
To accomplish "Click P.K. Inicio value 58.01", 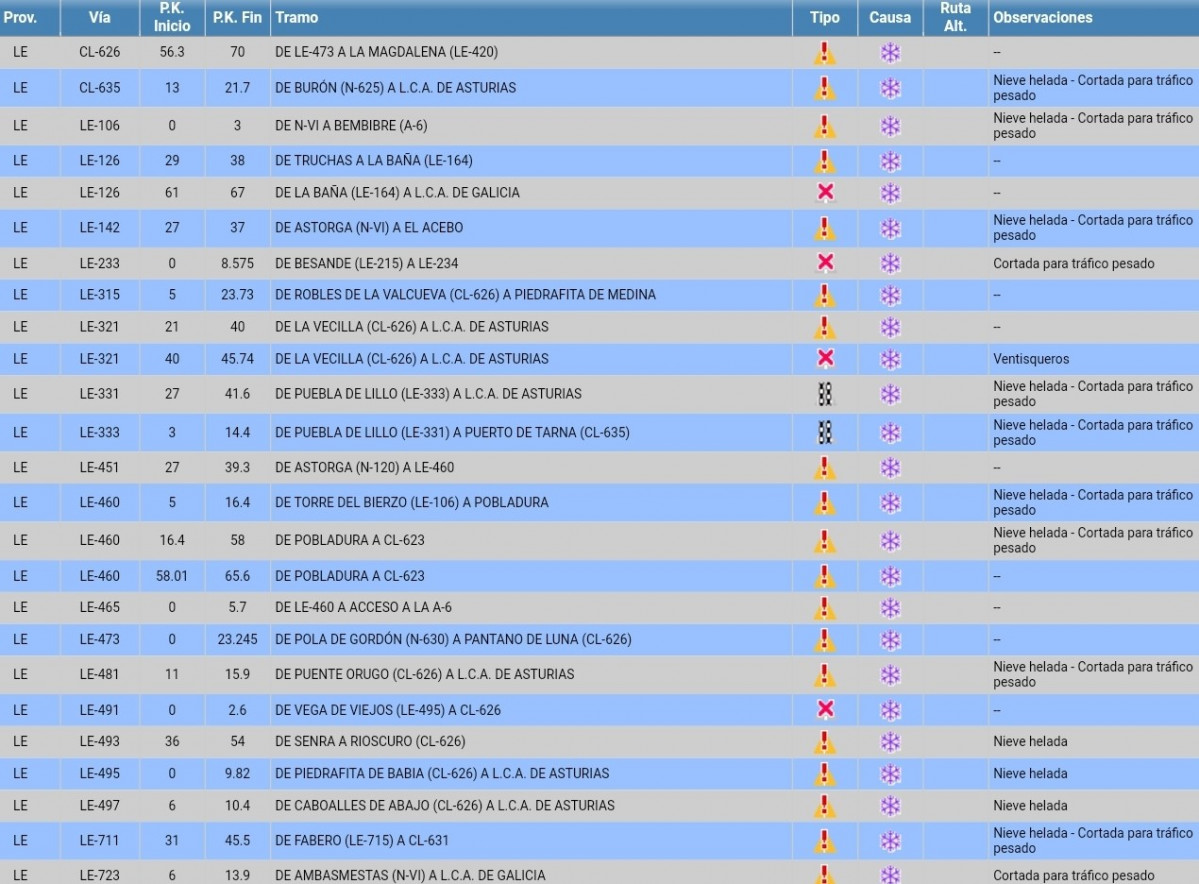I will [x=172, y=576].
